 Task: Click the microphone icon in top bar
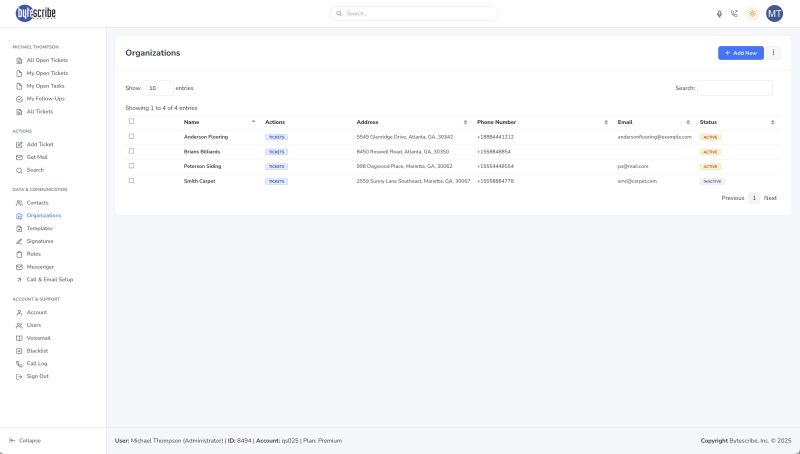click(719, 14)
